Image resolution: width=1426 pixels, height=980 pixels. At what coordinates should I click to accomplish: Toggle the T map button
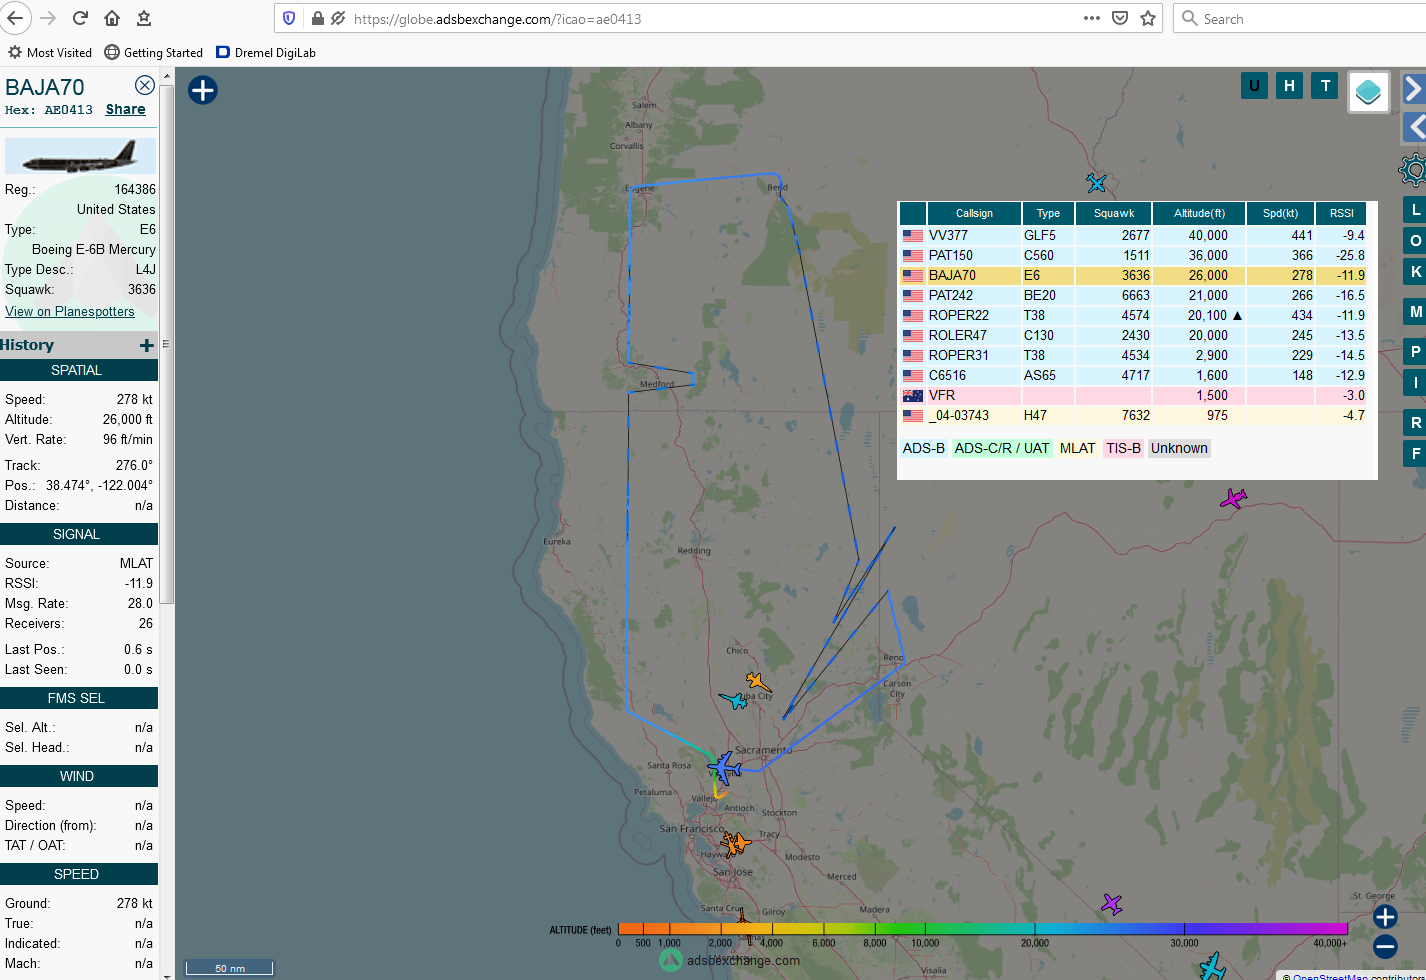point(1326,86)
